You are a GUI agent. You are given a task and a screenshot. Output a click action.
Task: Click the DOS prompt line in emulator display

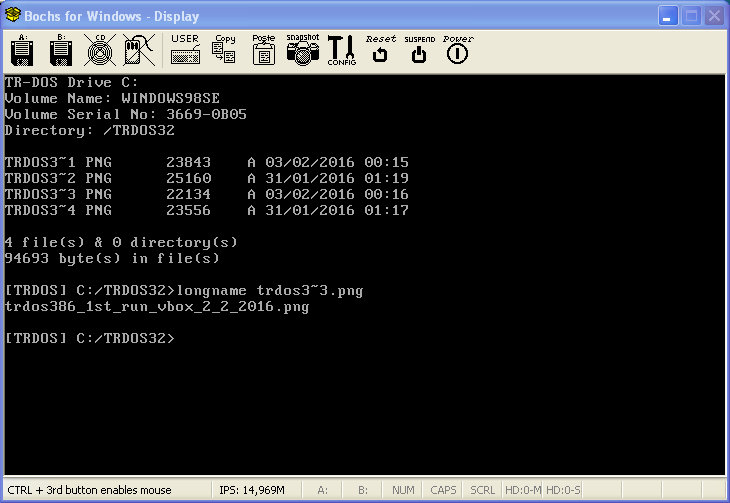[x=90, y=339]
